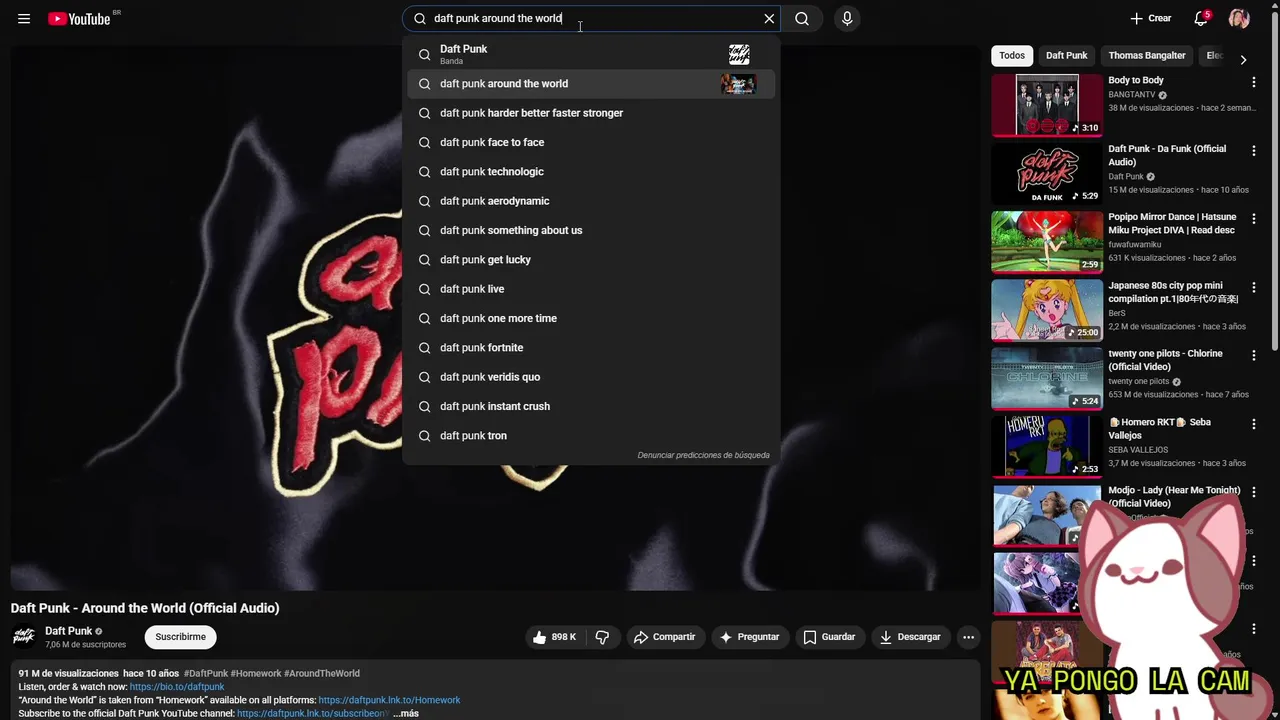The height and width of the screenshot is (720, 1280).
Task: Select the Thomas Bangalter filter chip
Action: pos(1147,56)
